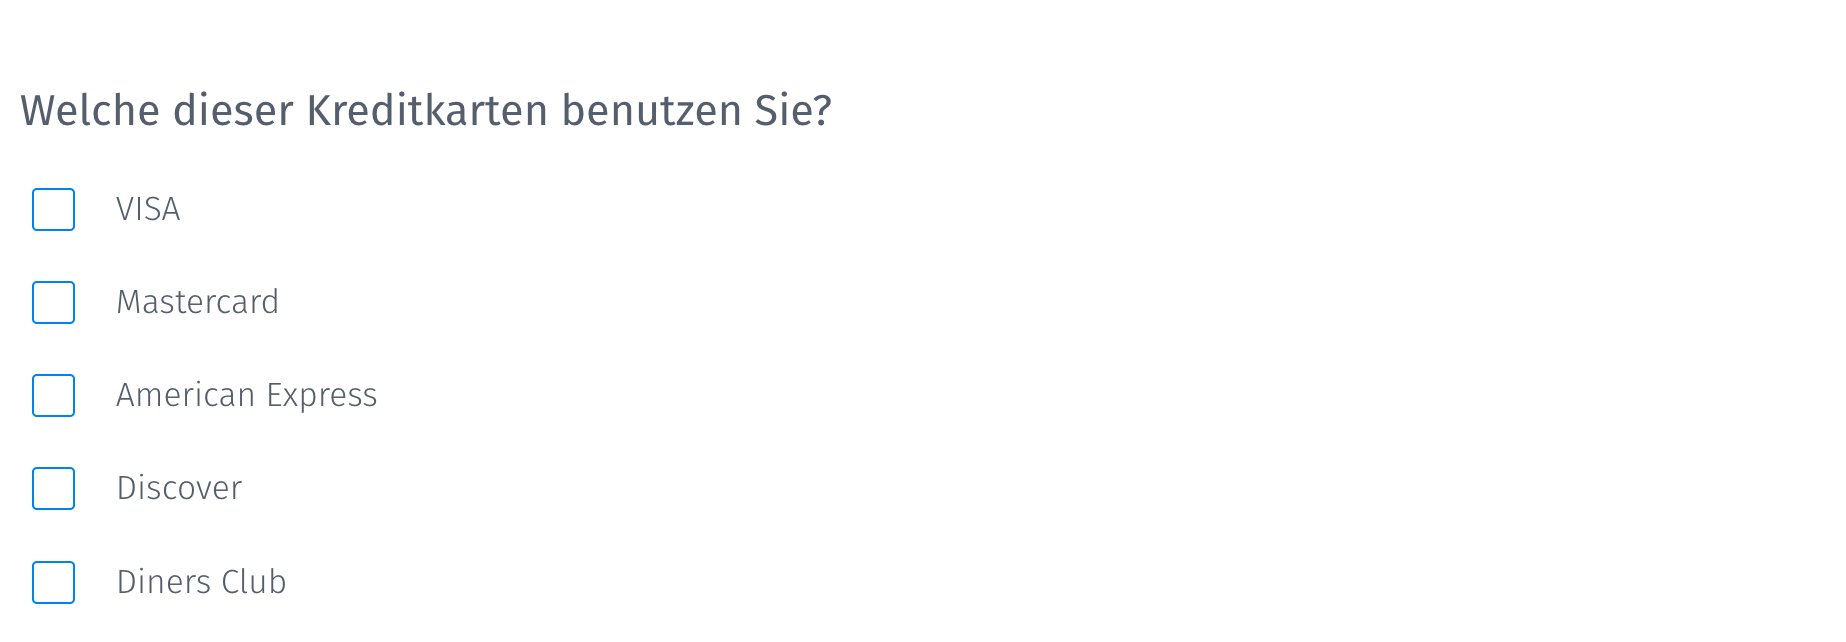Click the question text about Kreditkarten
Screen dimensions: 1846x642
[425, 110]
